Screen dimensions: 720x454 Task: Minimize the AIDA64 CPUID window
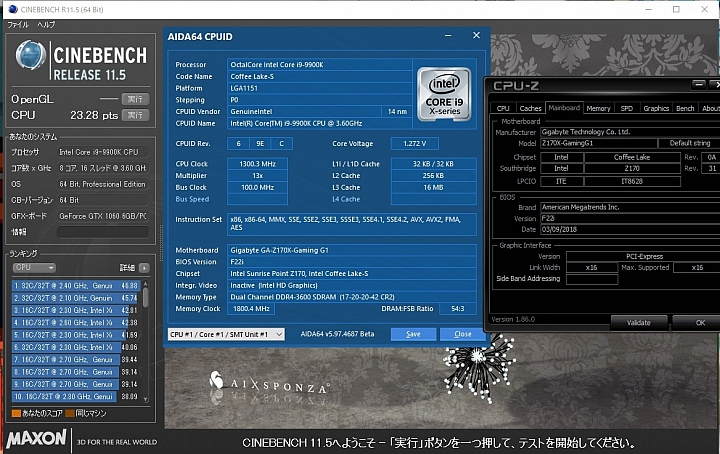pos(448,36)
